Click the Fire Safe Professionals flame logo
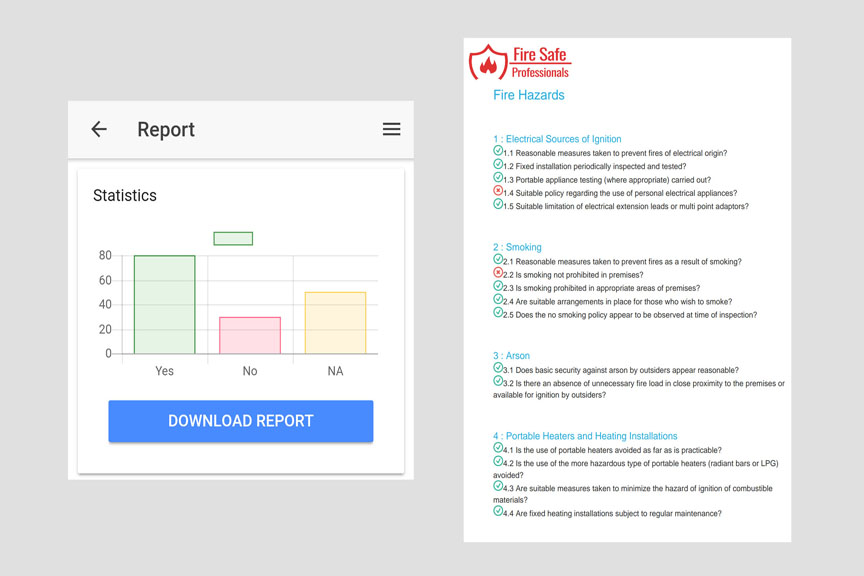The width and height of the screenshot is (864, 576). pos(488,62)
